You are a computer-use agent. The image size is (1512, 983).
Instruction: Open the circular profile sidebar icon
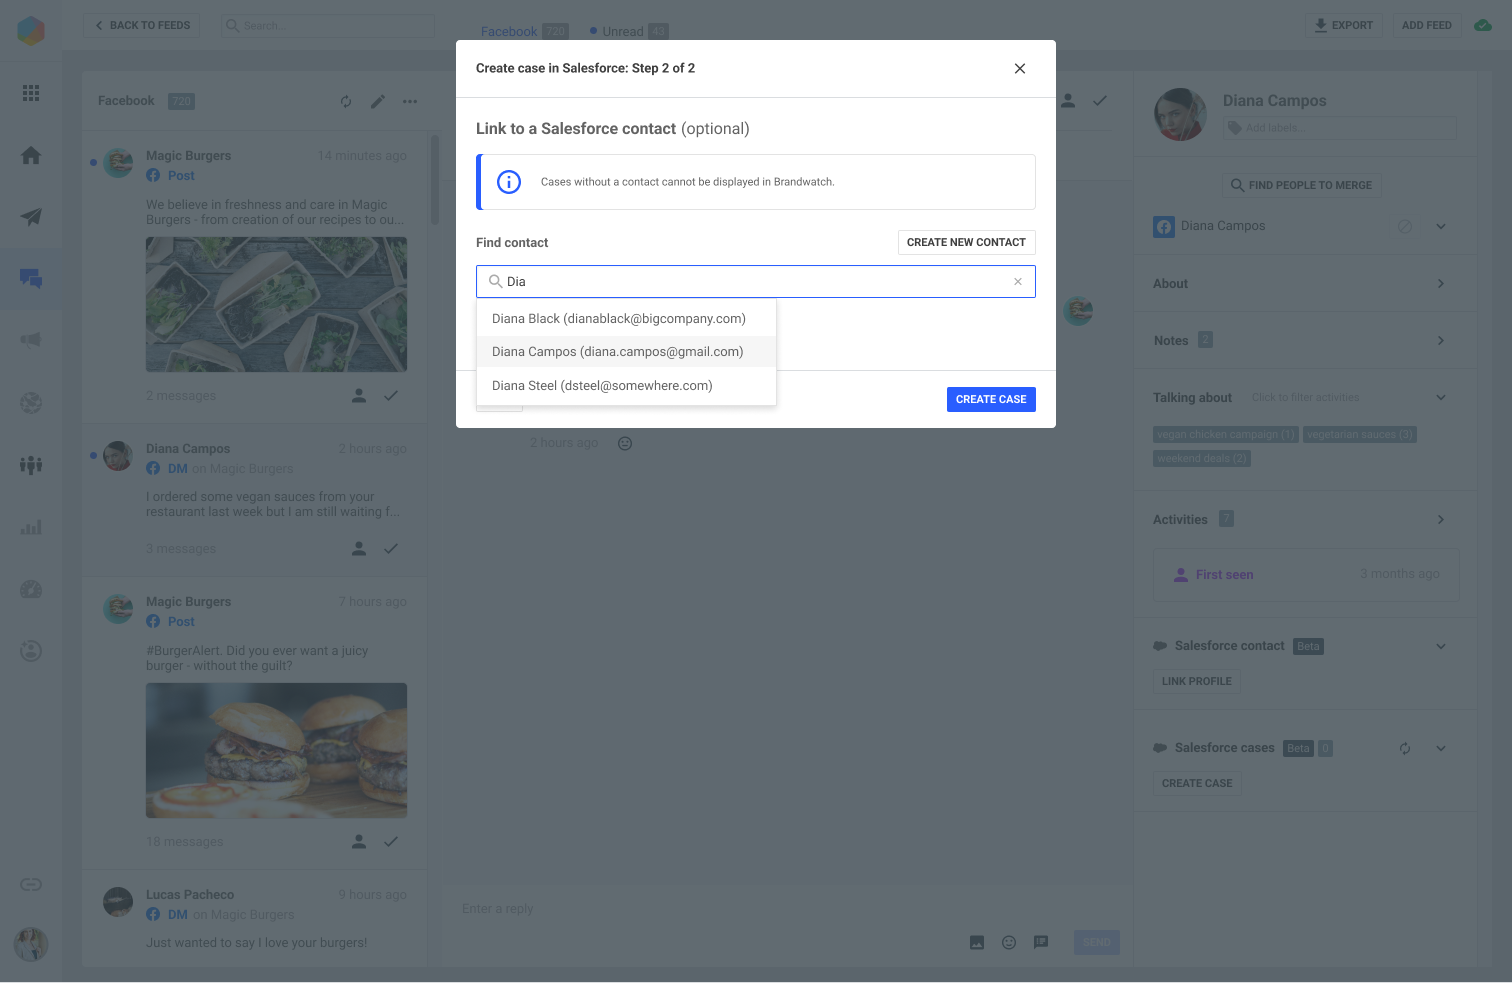(31, 651)
